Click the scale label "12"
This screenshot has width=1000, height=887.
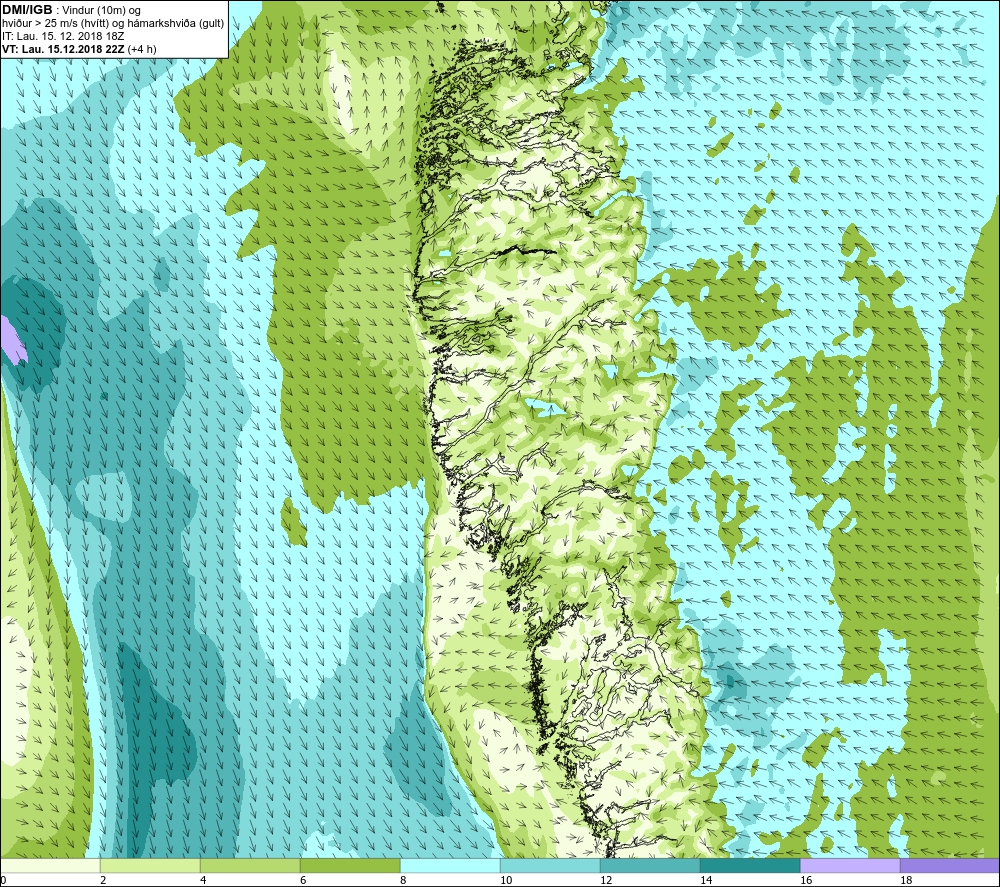click(606, 881)
